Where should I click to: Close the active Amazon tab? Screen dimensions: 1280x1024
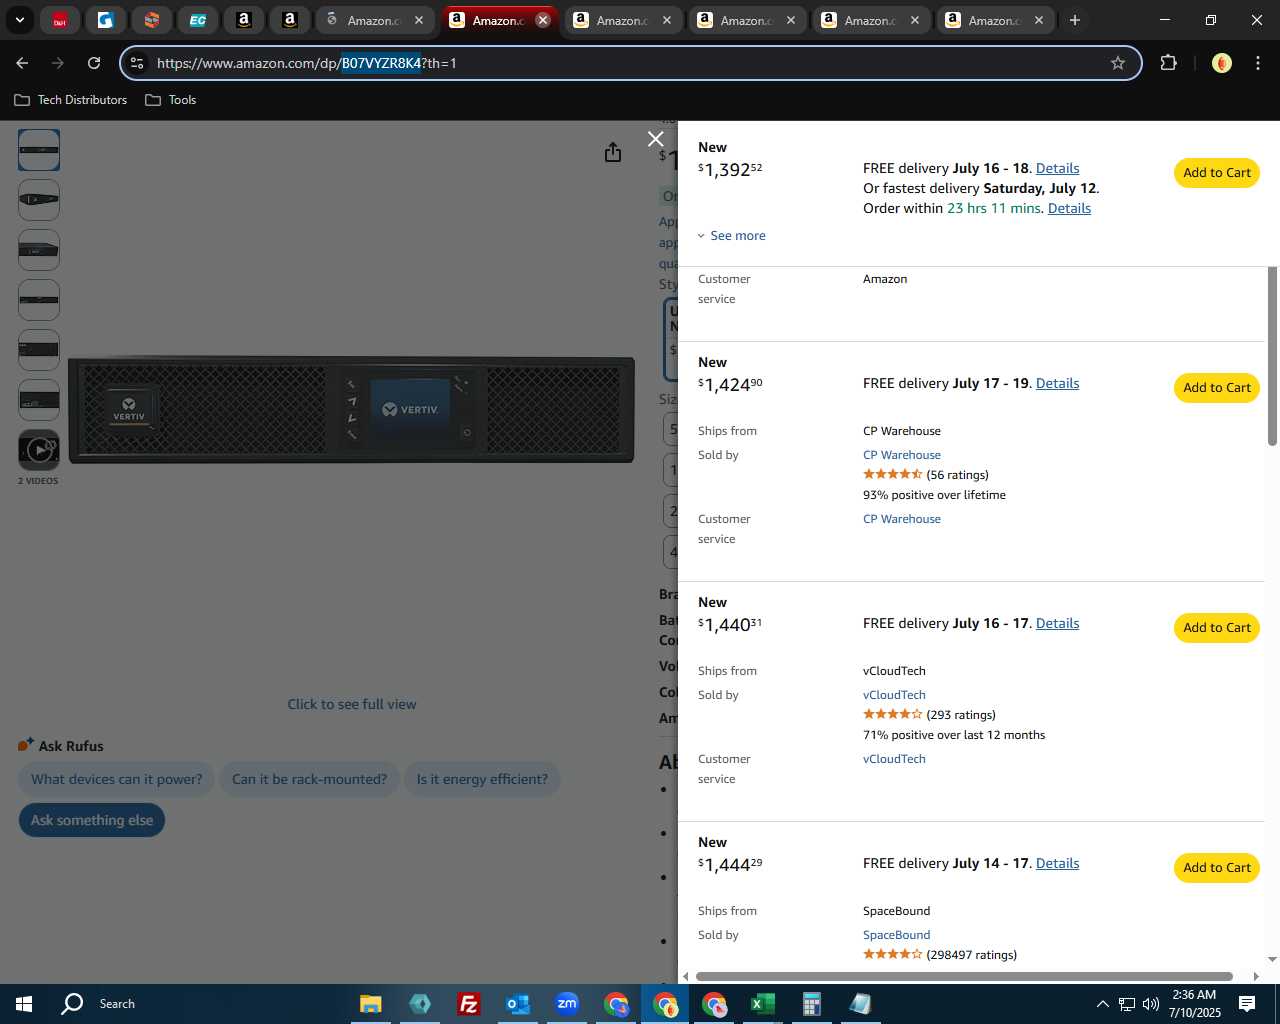[543, 20]
